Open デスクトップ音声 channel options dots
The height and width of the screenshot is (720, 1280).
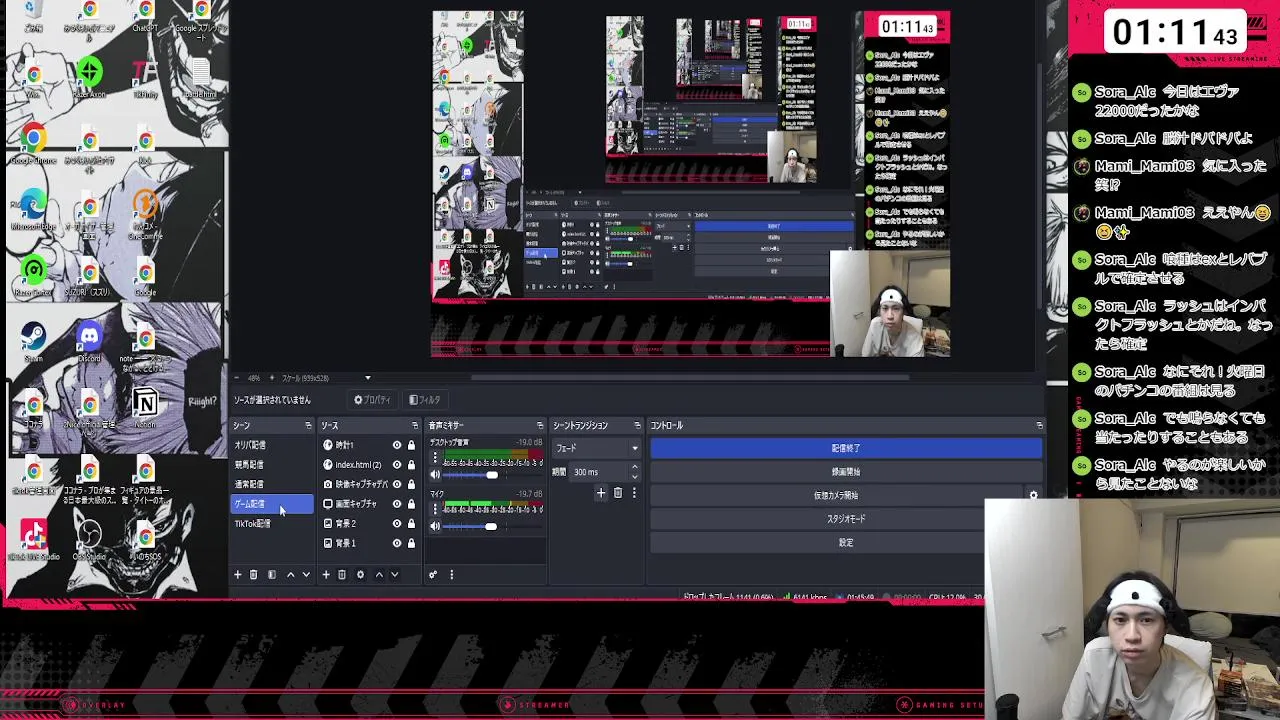pyautogui.click(x=434, y=458)
